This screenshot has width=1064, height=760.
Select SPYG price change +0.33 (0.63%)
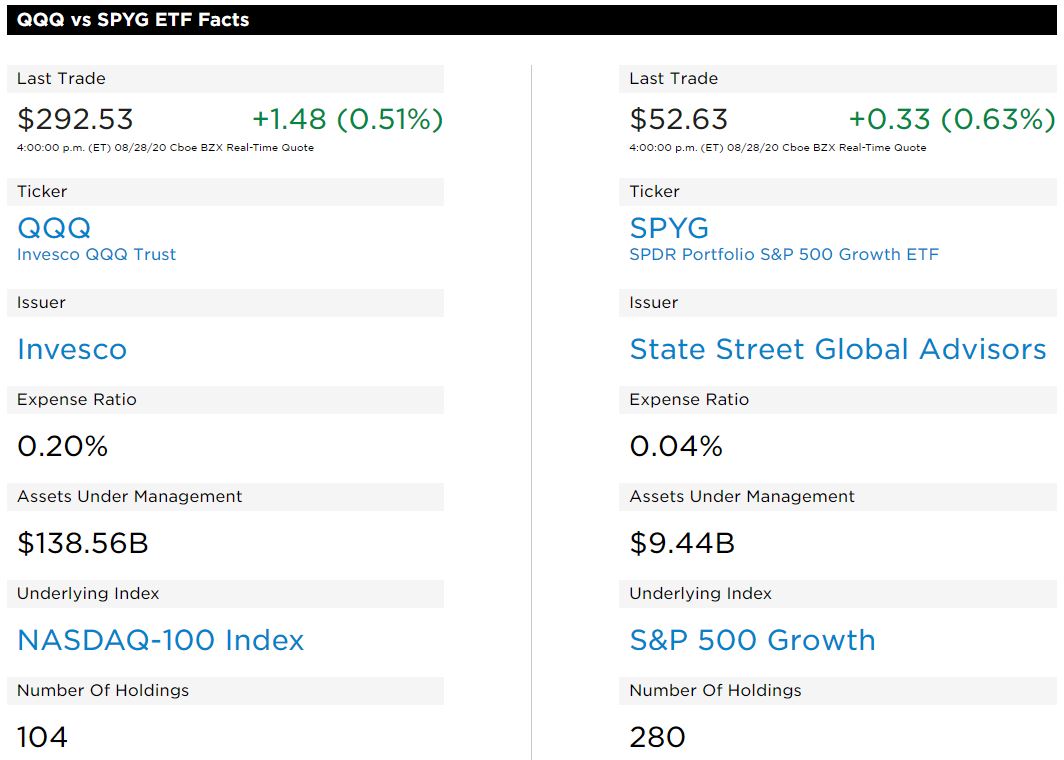952,119
